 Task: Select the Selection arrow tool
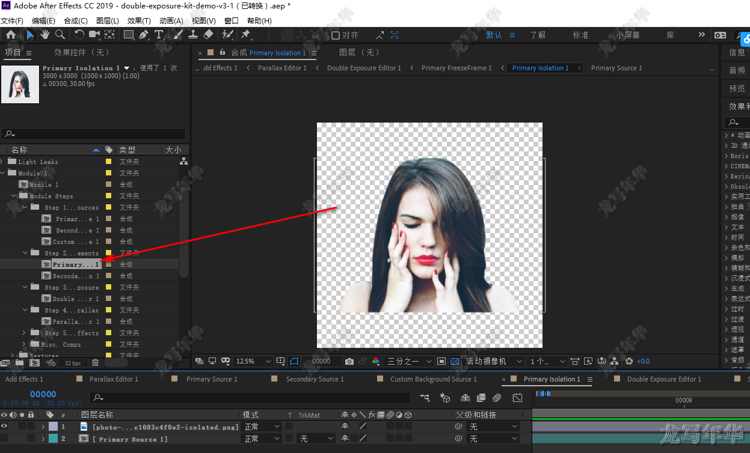click(30, 35)
